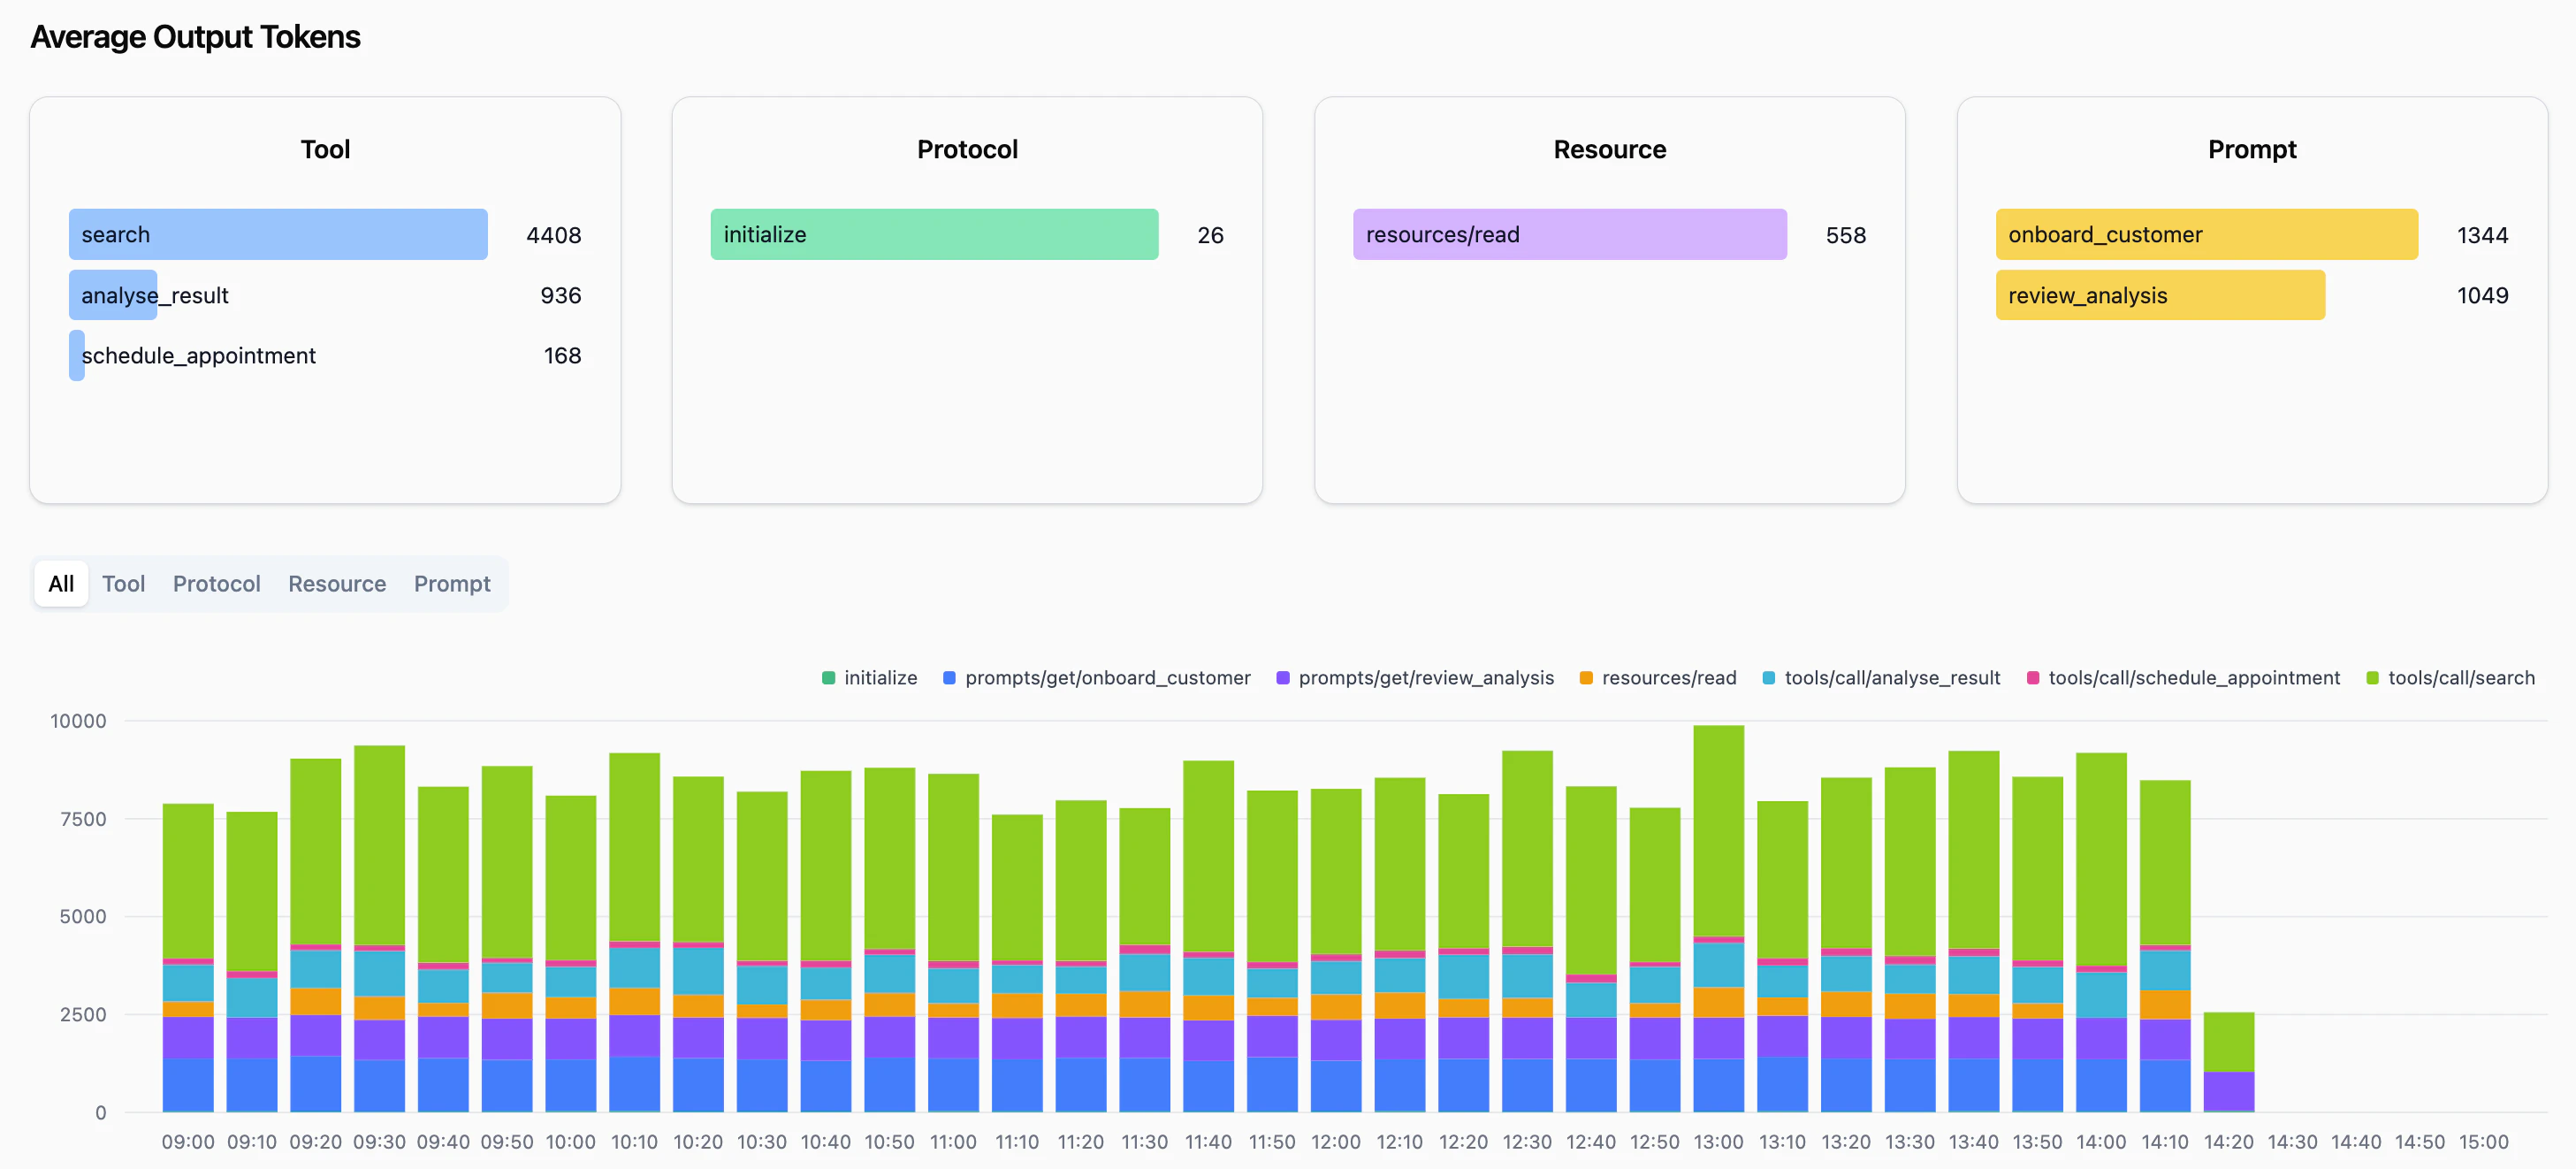
Task: Click the tools/call/search legend marker
Action: click(2371, 677)
